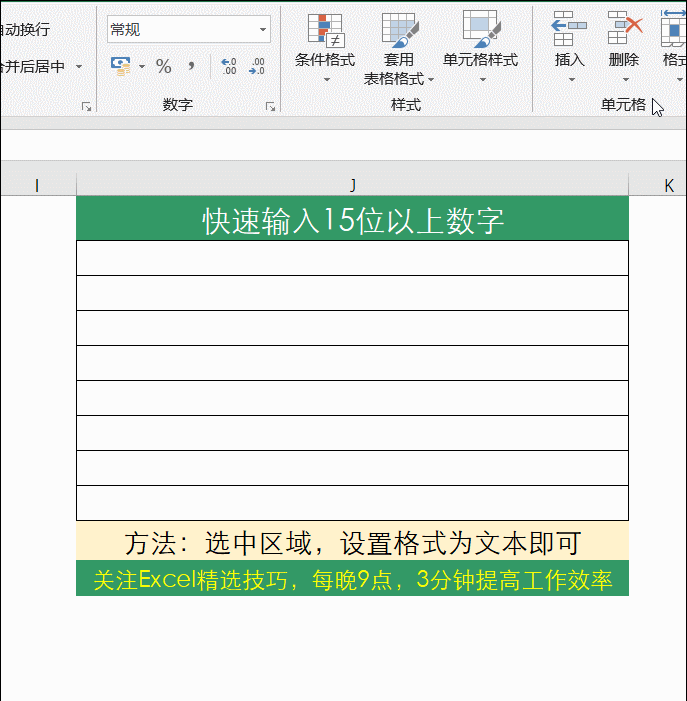
Task: Click the 自动换行 wrap text button
Action: [25, 30]
